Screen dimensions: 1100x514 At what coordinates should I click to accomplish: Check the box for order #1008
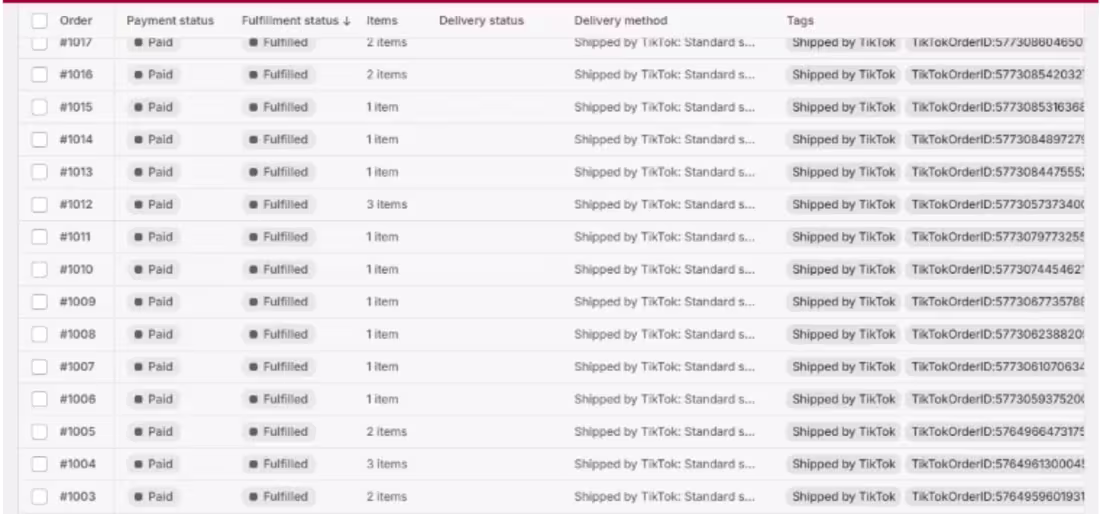[x=39, y=334]
